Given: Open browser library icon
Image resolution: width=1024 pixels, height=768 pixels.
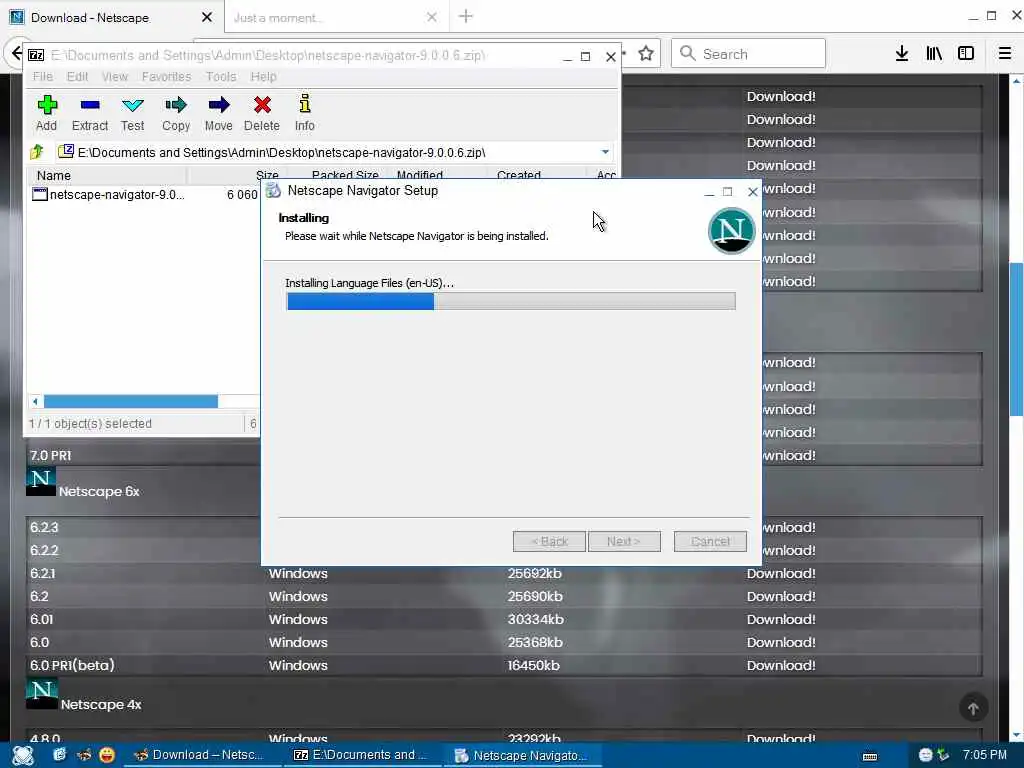Looking at the screenshot, I should [x=934, y=54].
